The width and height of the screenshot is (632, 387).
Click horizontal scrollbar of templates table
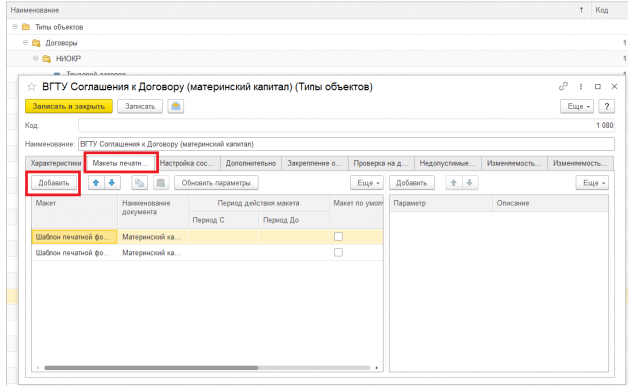tap(151, 368)
